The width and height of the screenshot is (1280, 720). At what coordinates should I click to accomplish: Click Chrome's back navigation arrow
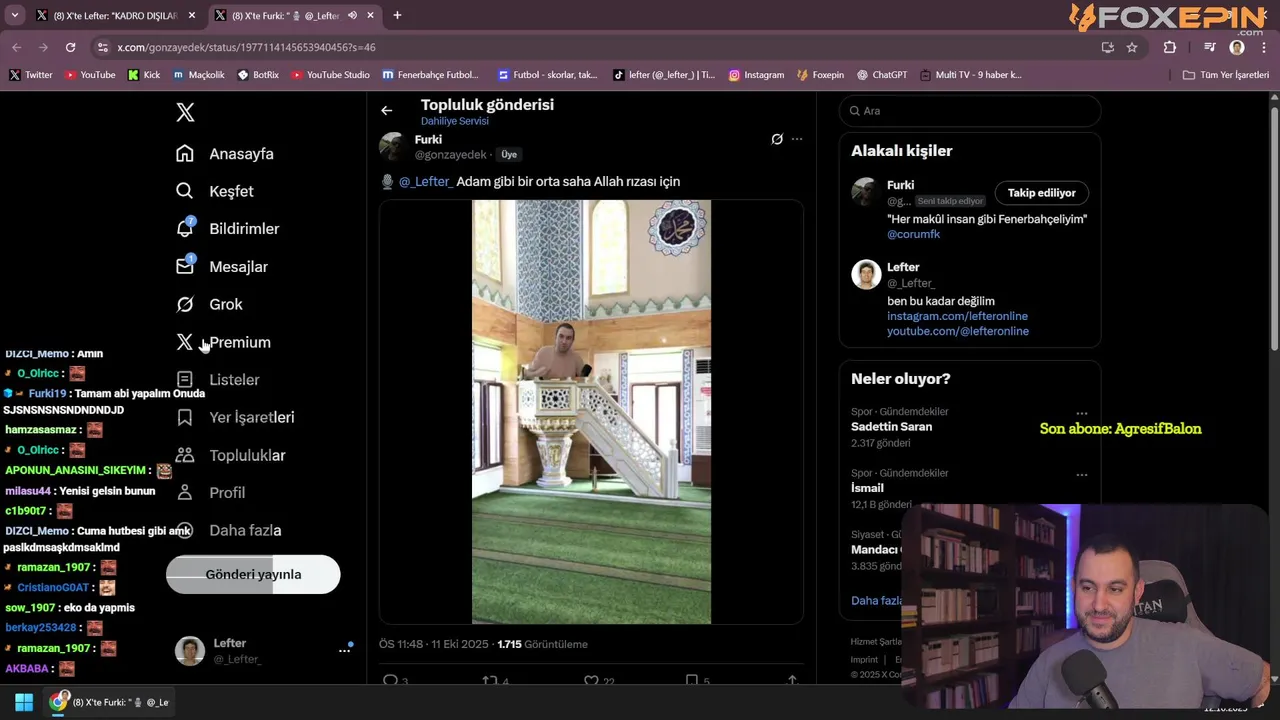point(16,47)
